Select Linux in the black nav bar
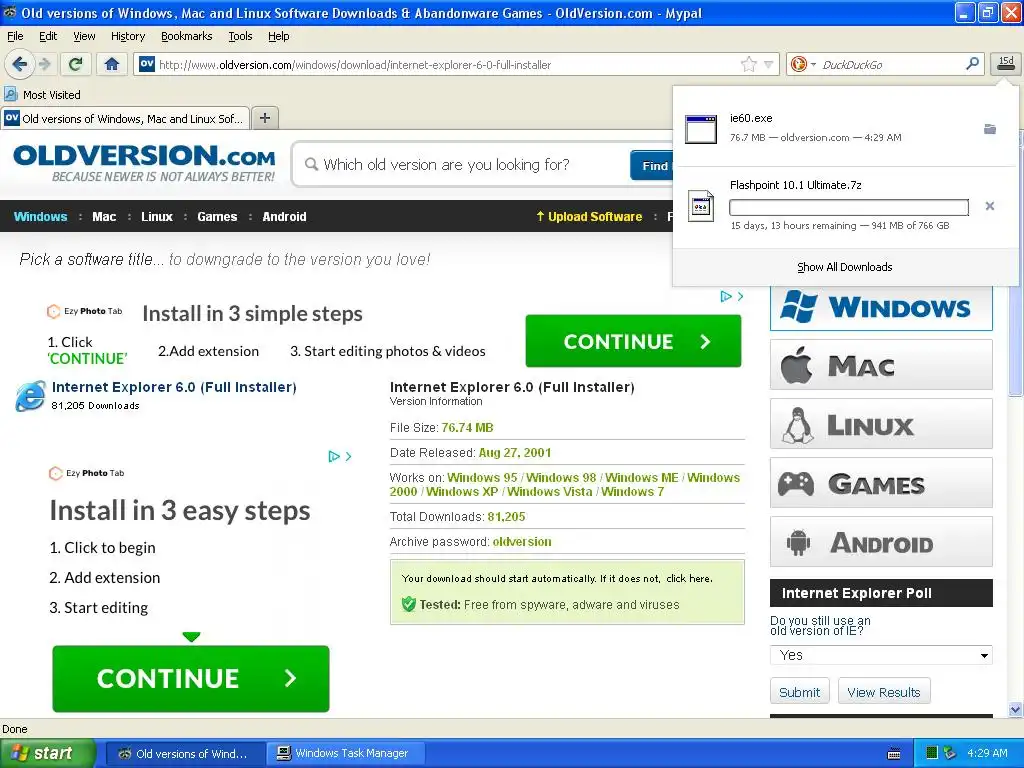Viewport: 1024px width, 768px height. [x=157, y=216]
